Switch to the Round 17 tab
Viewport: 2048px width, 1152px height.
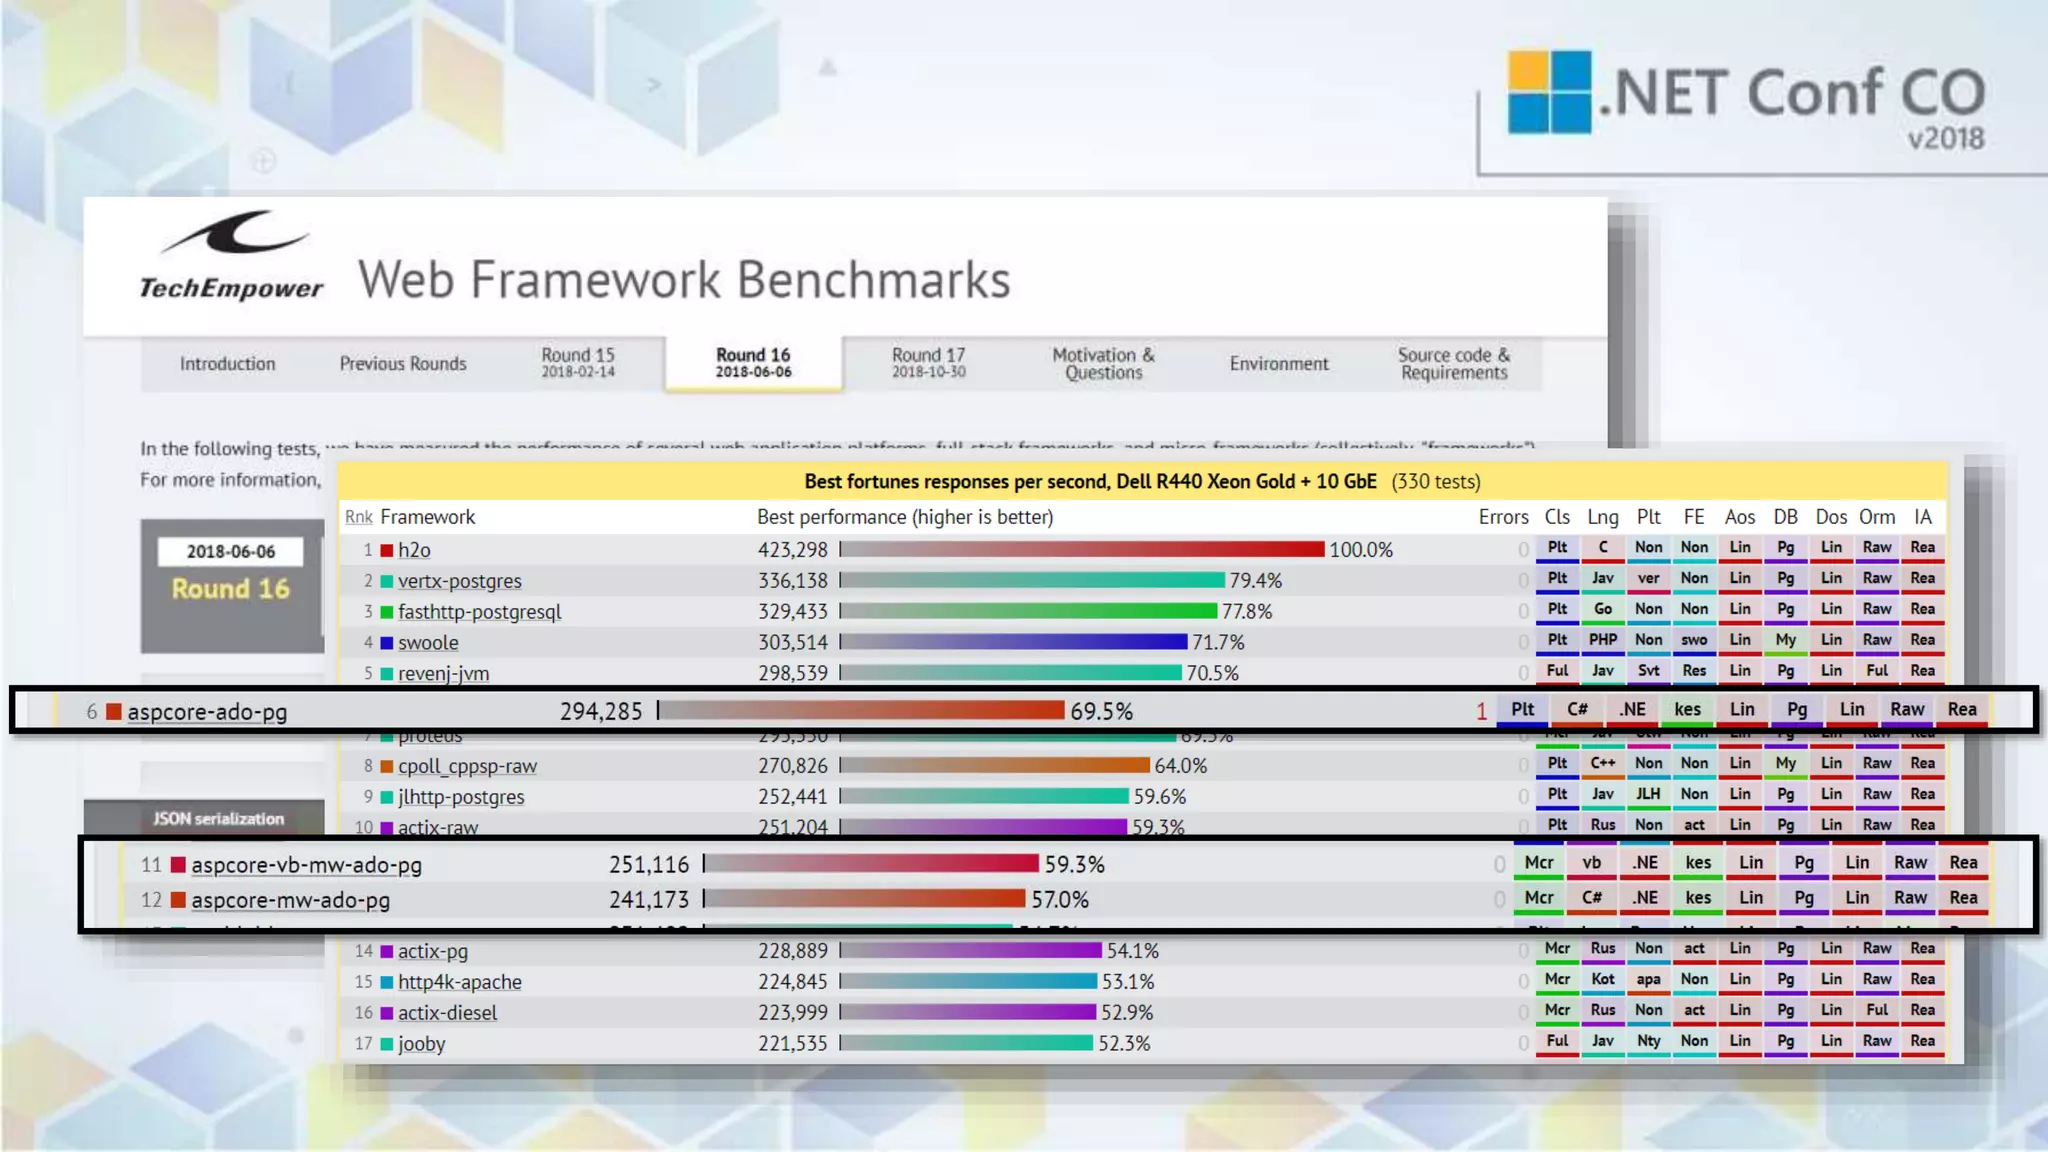tap(928, 362)
